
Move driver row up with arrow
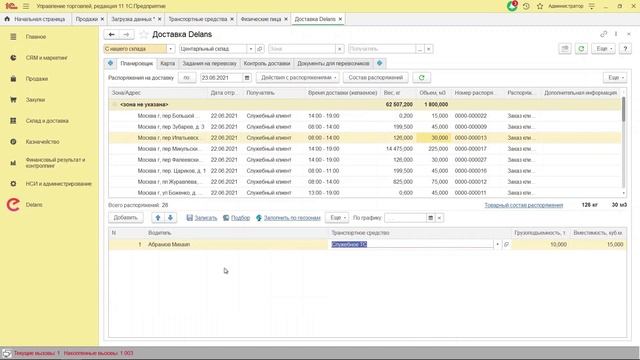click(x=158, y=218)
